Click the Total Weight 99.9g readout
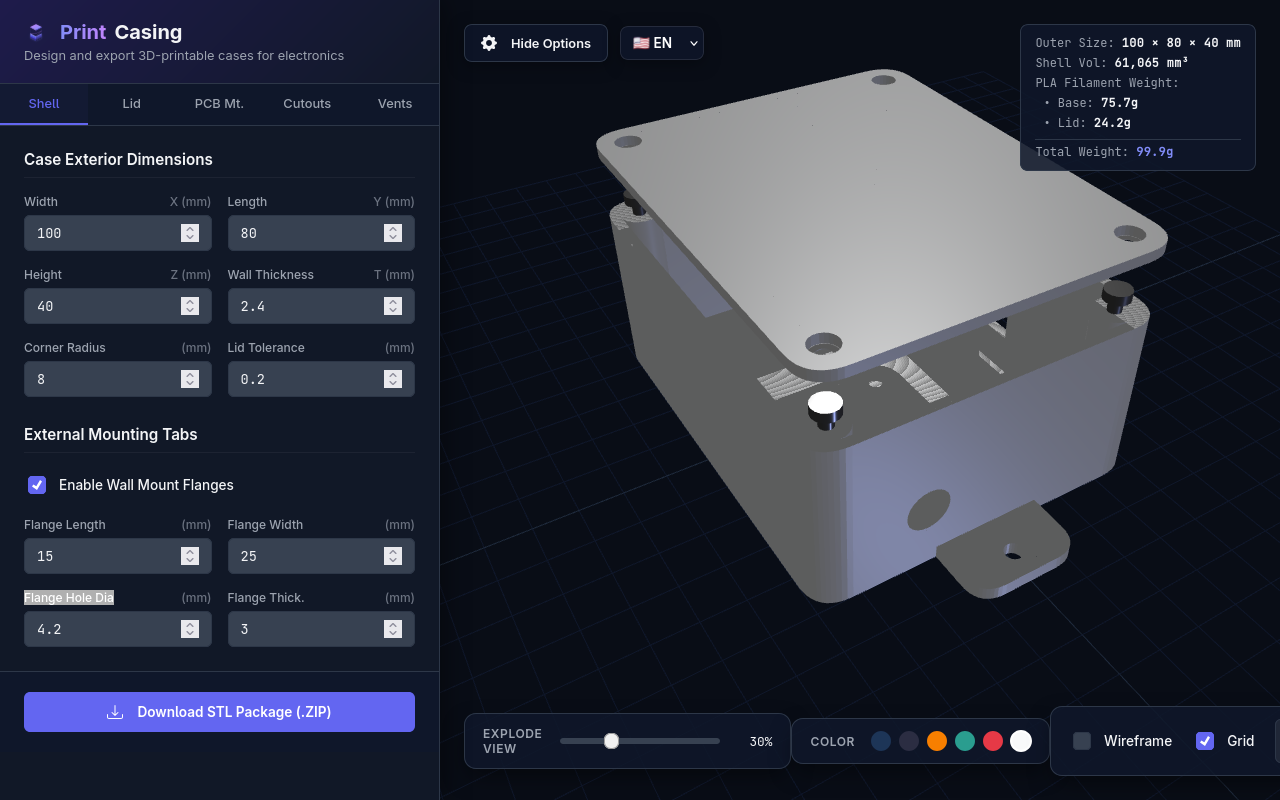The image size is (1280, 800). tap(1104, 152)
